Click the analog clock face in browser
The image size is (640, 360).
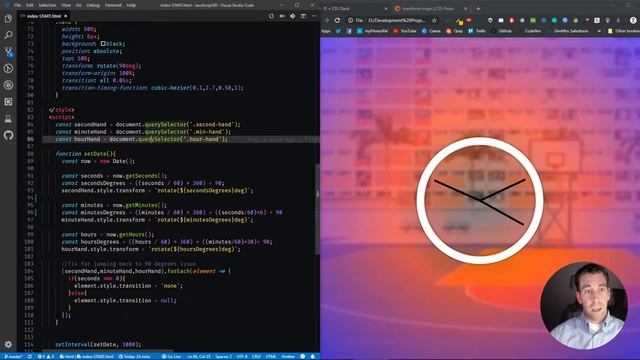coord(479,200)
